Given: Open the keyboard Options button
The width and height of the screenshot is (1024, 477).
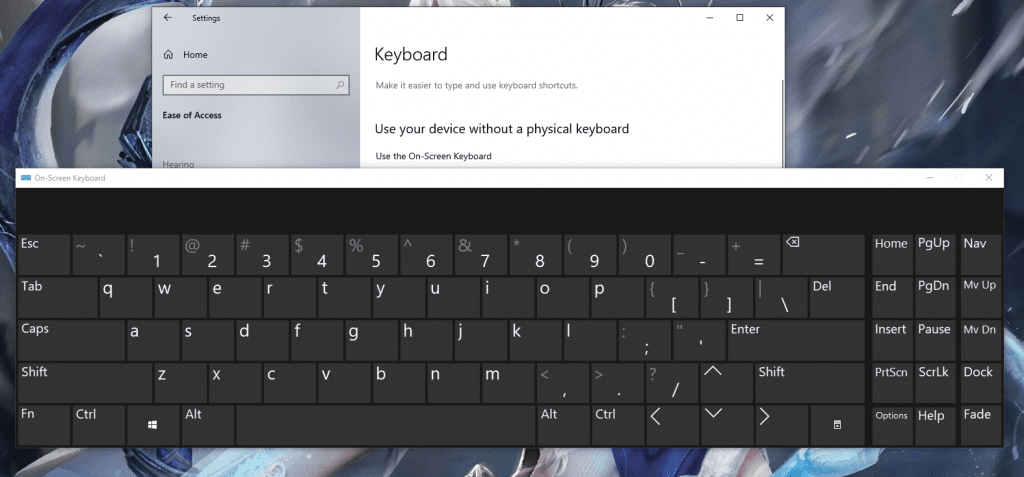Looking at the screenshot, I should click(x=891, y=425).
